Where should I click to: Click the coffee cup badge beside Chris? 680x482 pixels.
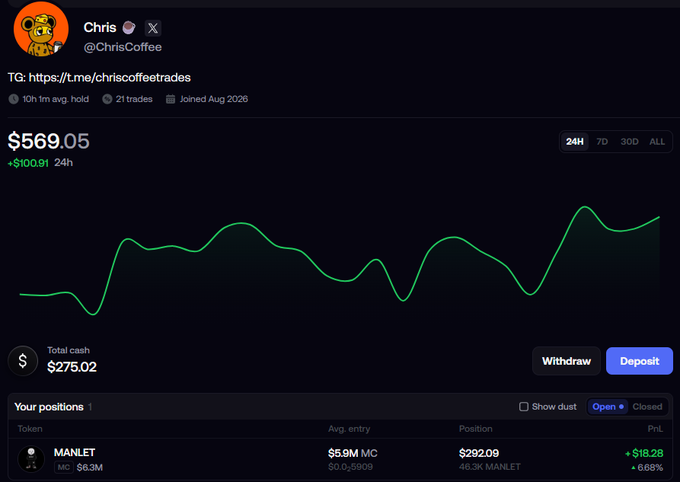click(129, 28)
